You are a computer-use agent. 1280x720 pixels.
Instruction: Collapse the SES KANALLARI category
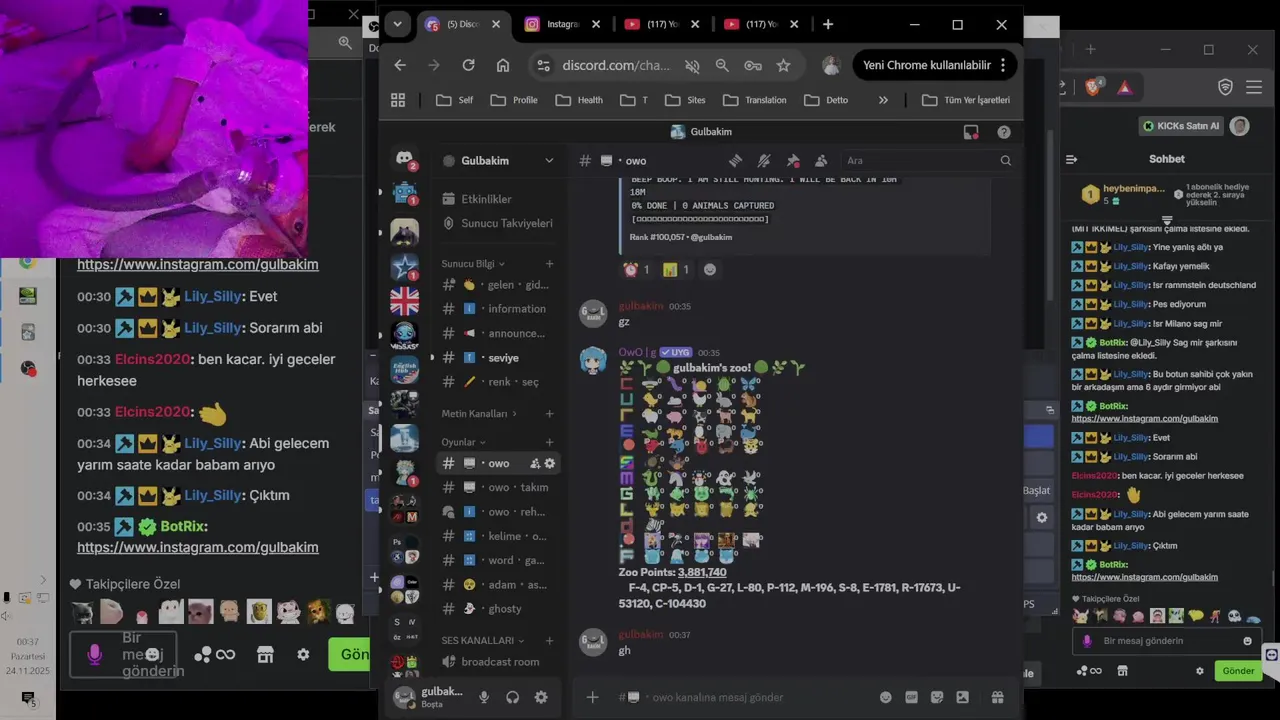[x=482, y=640]
